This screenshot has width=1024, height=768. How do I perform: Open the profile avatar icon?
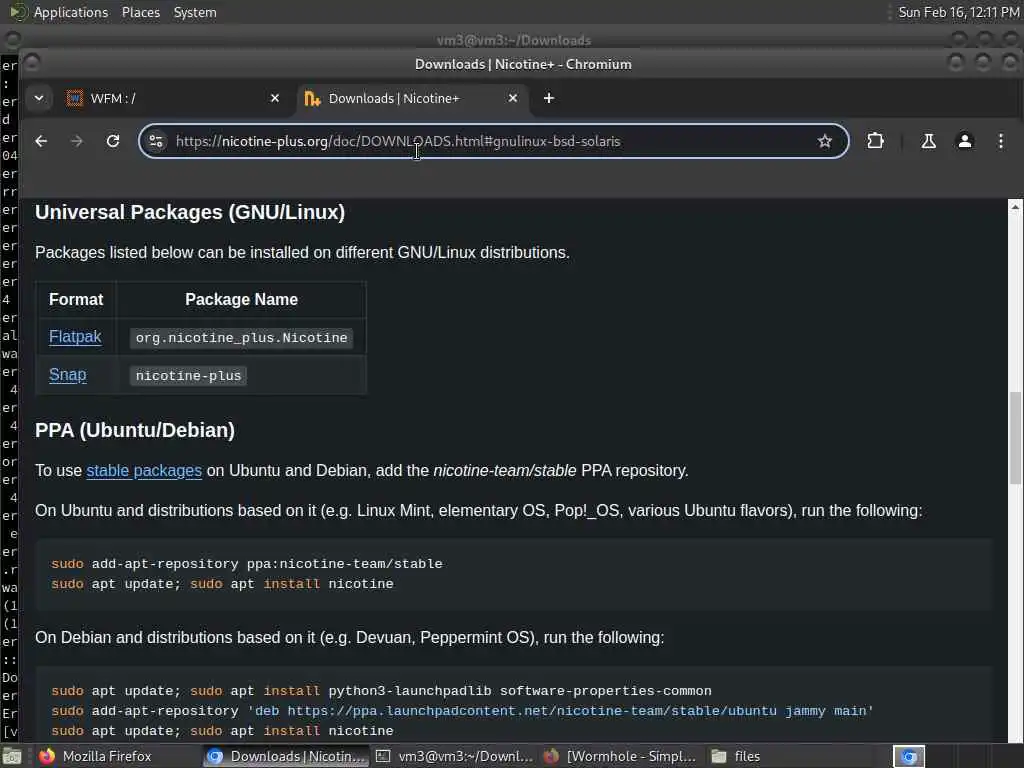point(965,141)
